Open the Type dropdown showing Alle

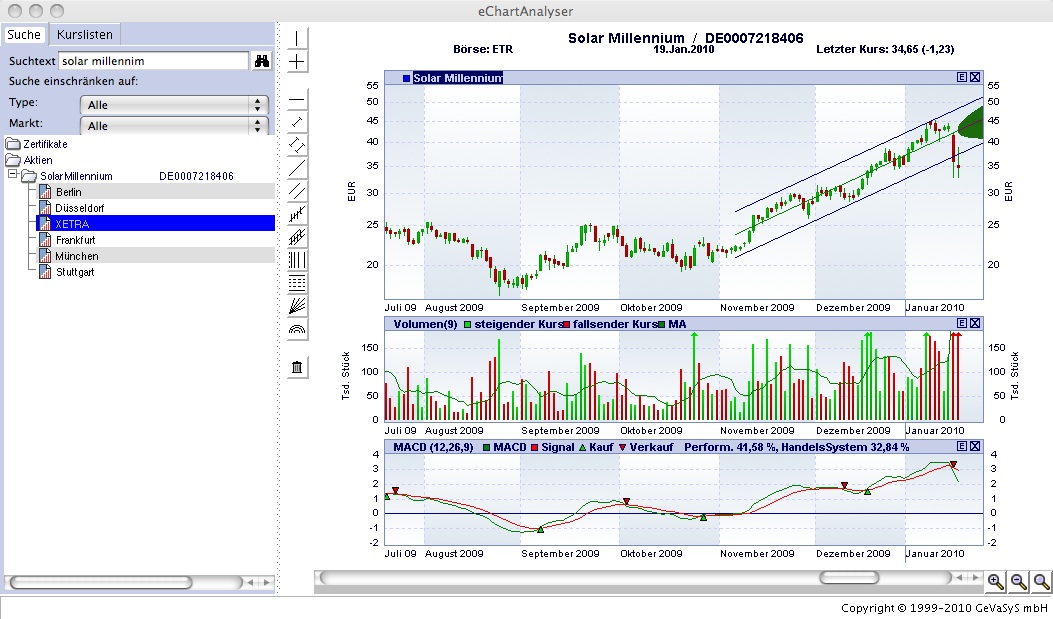click(x=172, y=102)
